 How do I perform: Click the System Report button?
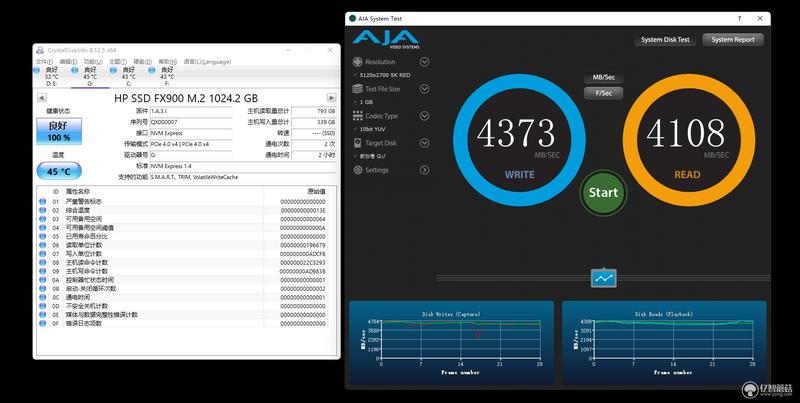[x=733, y=39]
